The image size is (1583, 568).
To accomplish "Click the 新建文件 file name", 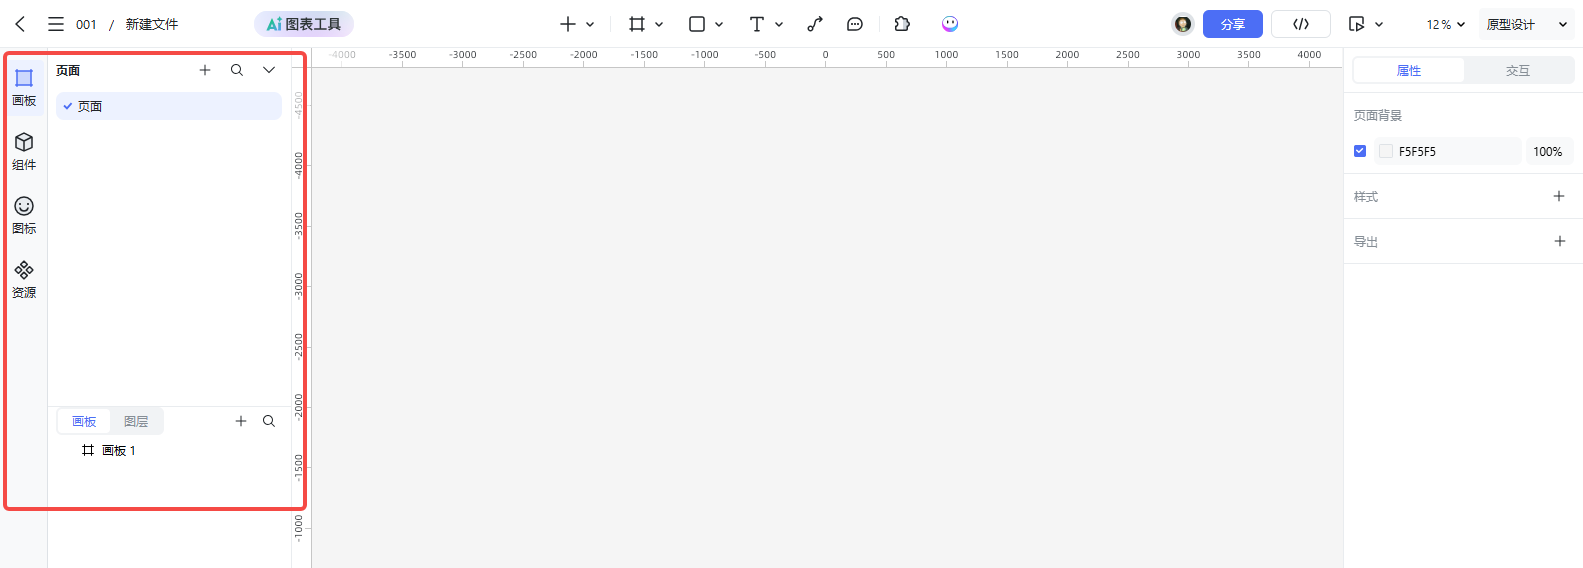I will click(x=152, y=24).
